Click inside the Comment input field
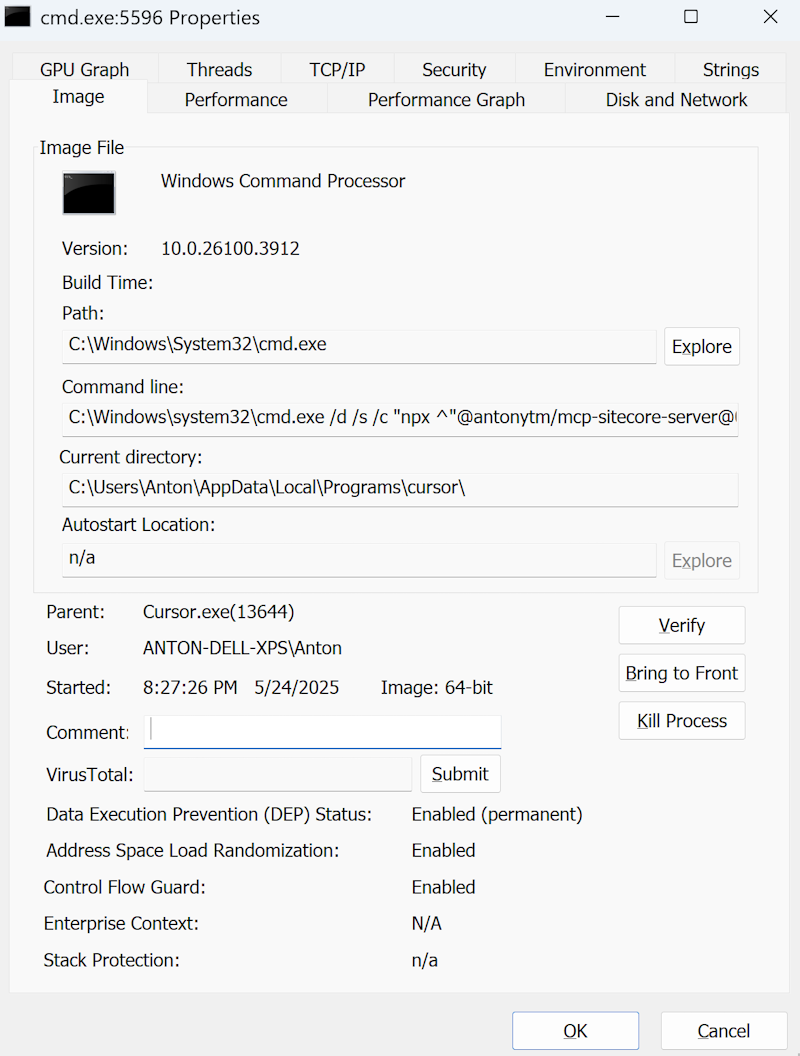 [x=322, y=732]
